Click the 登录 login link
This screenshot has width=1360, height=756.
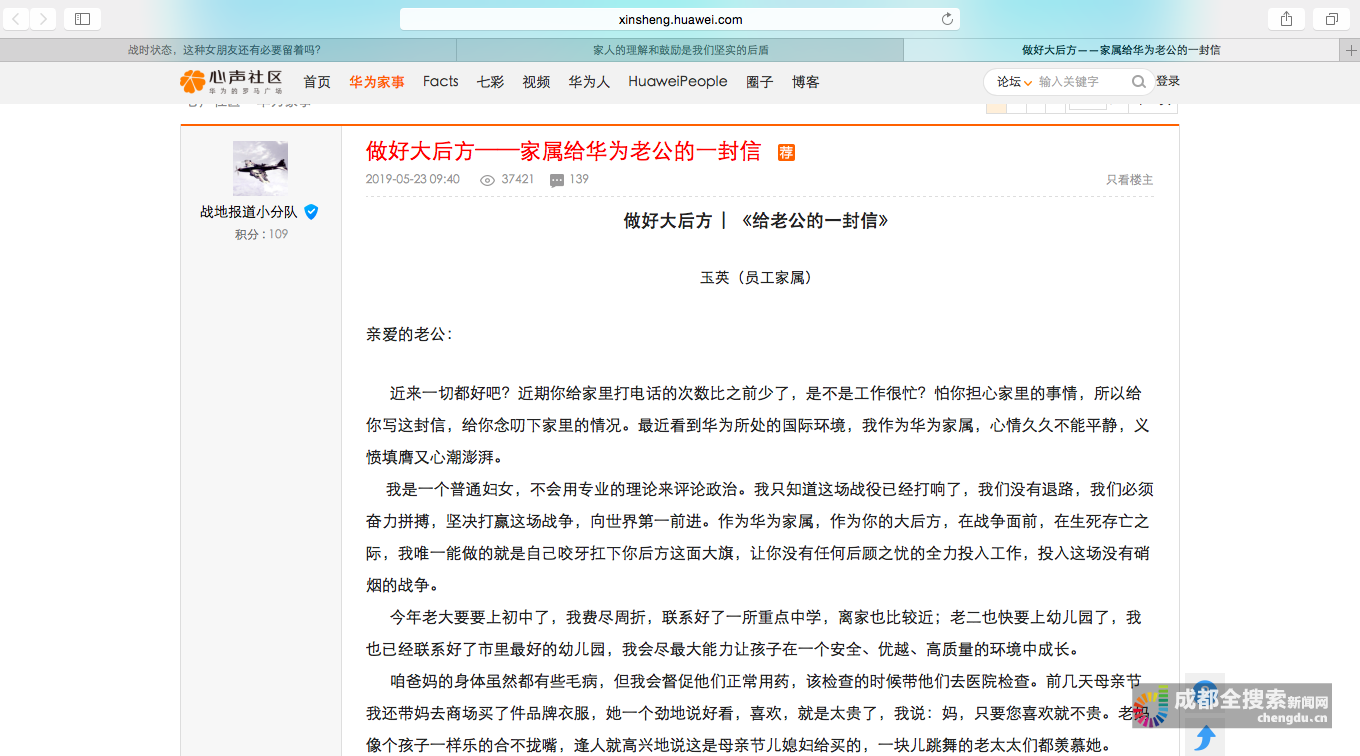pyautogui.click(x=1168, y=82)
